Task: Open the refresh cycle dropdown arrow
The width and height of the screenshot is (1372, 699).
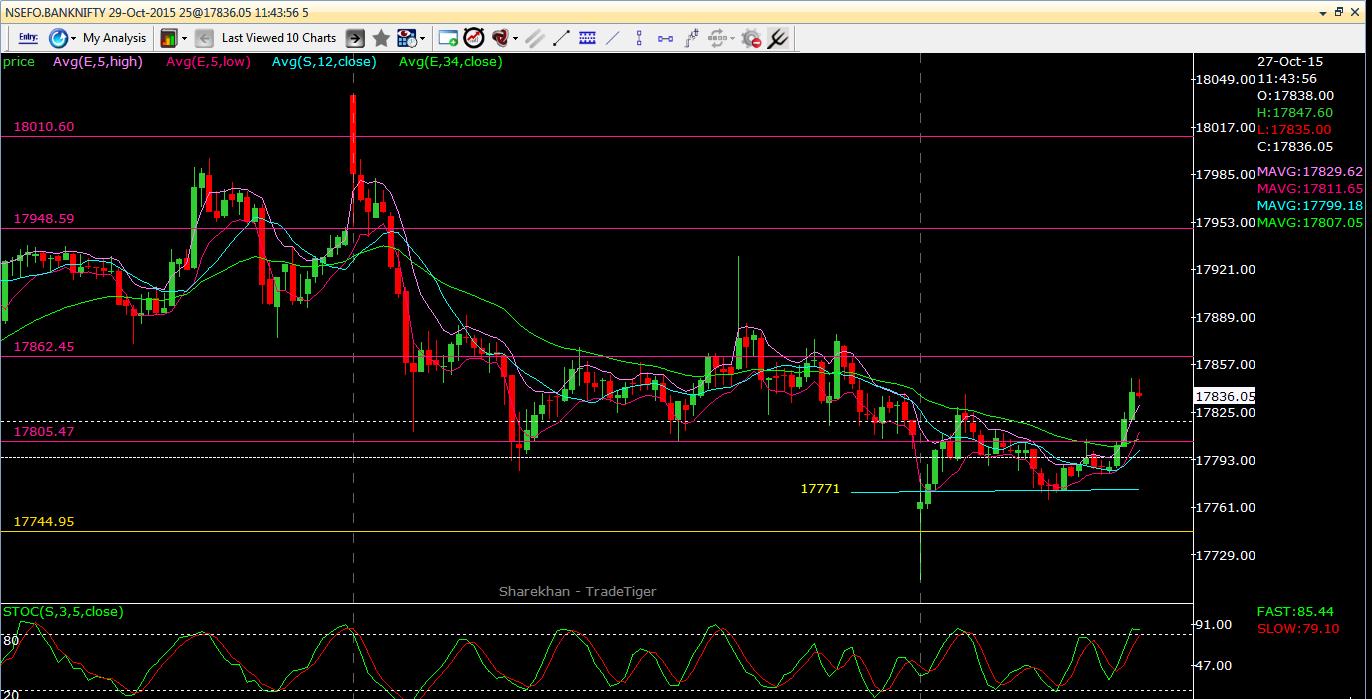Action: 732,39
